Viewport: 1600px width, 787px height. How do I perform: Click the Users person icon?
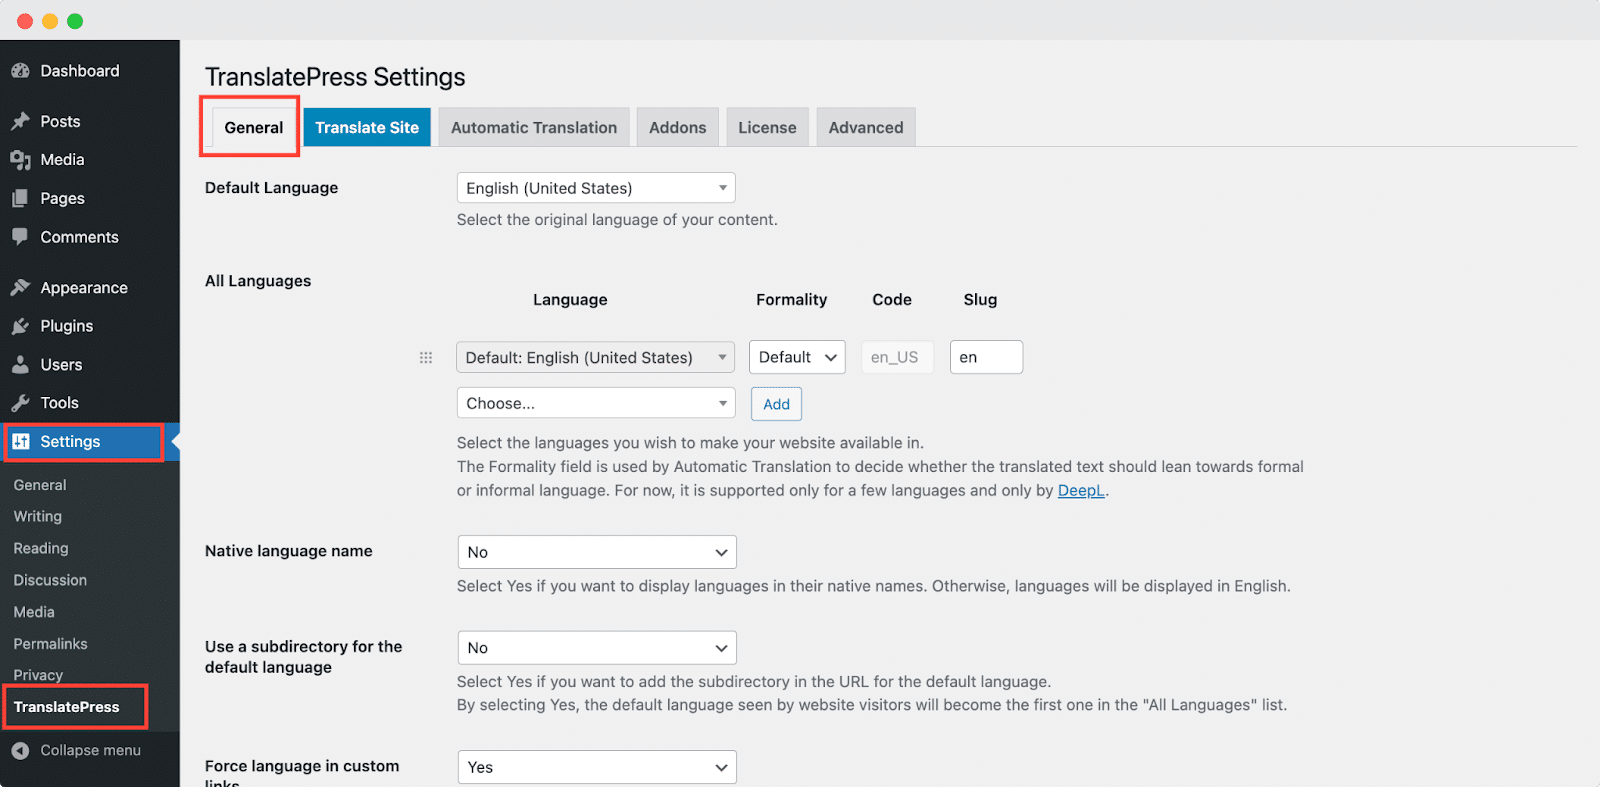(20, 364)
